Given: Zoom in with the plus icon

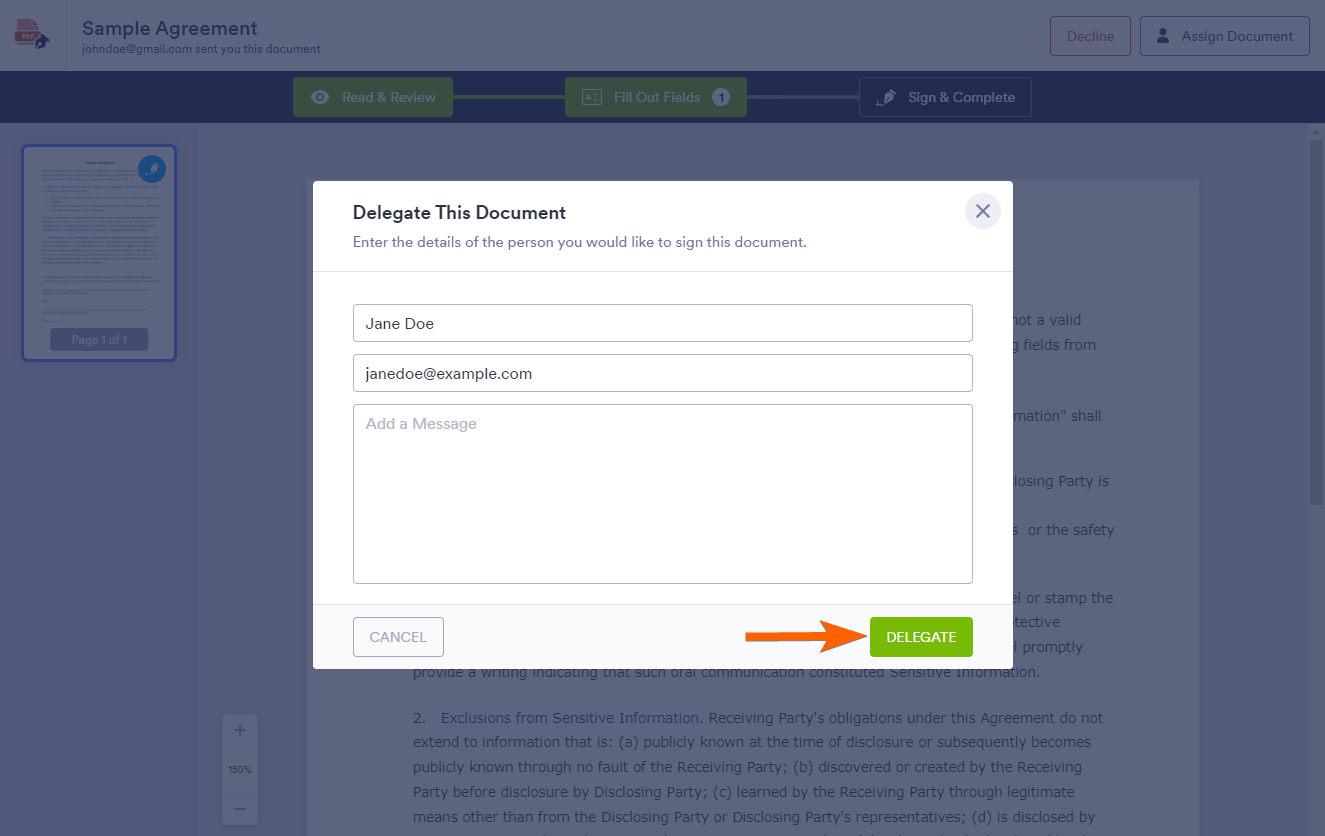Looking at the screenshot, I should [240, 730].
